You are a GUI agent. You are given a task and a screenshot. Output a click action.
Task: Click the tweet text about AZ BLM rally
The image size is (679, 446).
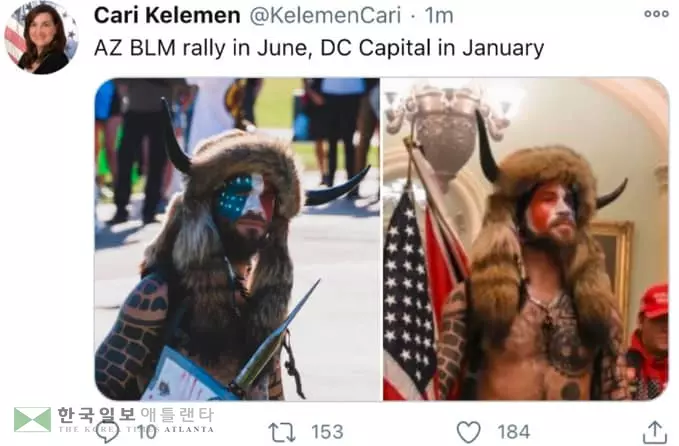319,48
